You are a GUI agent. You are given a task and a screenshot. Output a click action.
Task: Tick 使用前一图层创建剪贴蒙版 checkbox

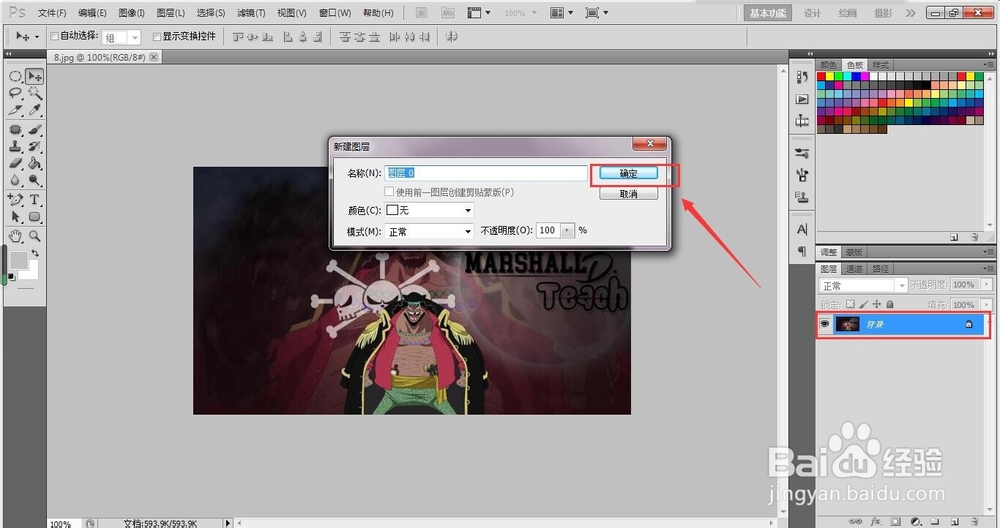[x=389, y=191]
